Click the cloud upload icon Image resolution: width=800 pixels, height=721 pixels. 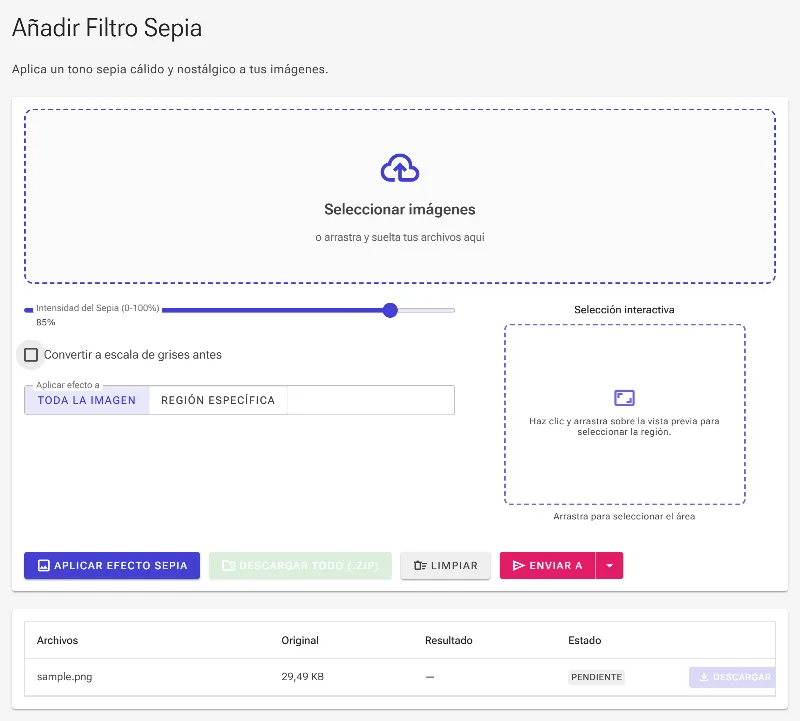point(399,168)
